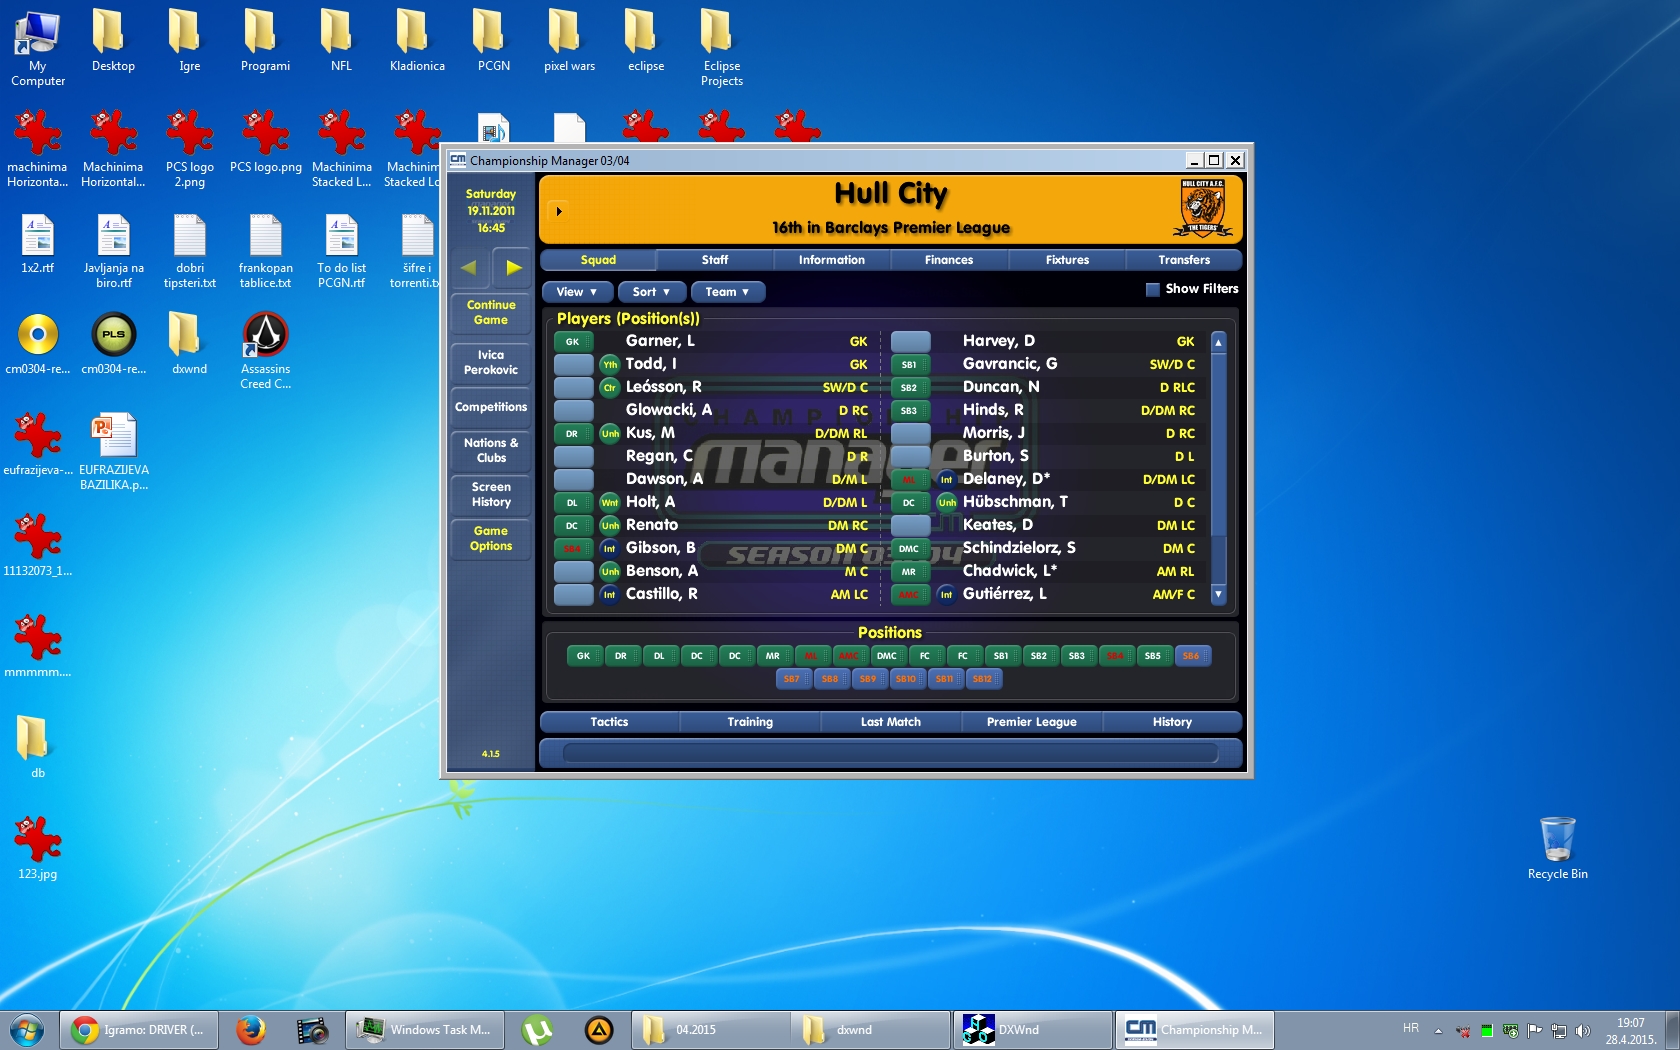This screenshot has height=1050, width=1680.
Task: Go to the Finances tab
Action: pyautogui.click(x=949, y=260)
